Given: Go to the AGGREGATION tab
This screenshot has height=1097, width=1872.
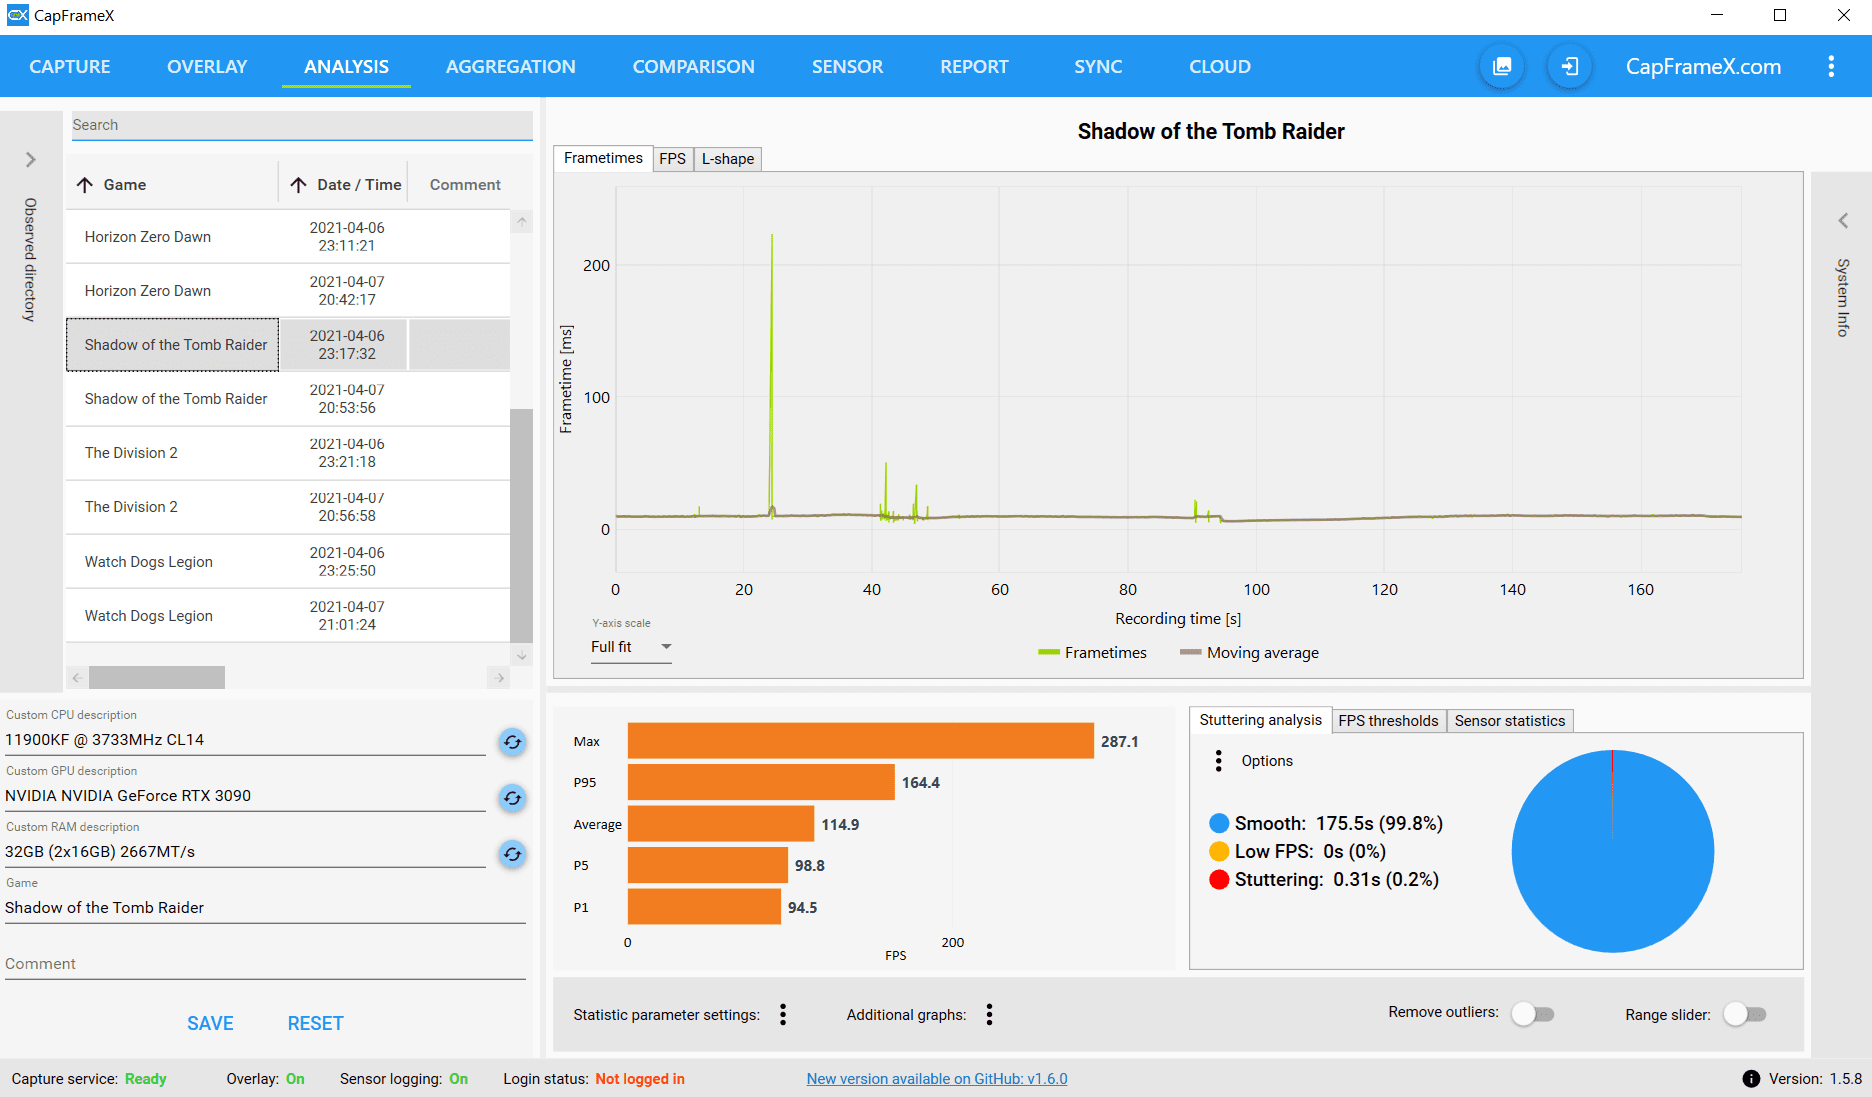Looking at the screenshot, I should pos(511,67).
